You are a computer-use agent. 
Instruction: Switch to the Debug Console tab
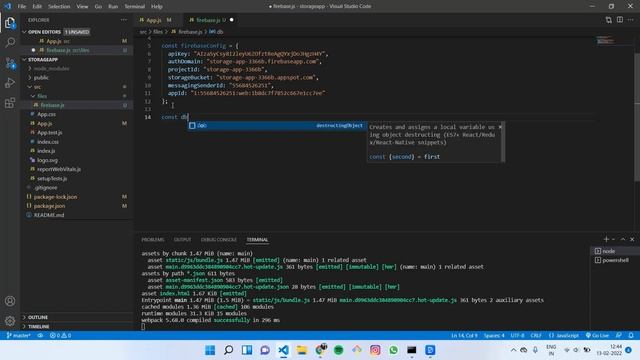(219, 240)
